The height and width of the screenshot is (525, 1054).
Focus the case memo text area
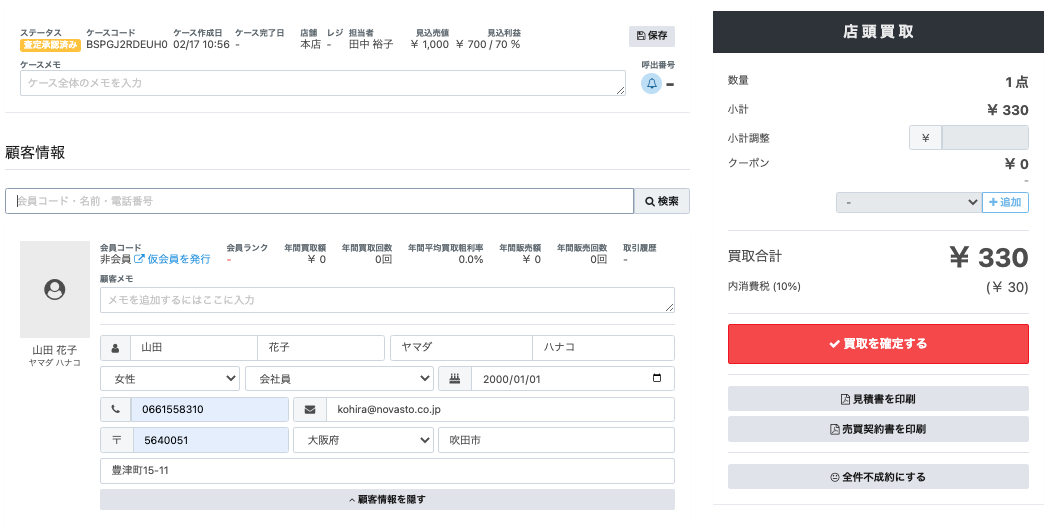coord(323,83)
